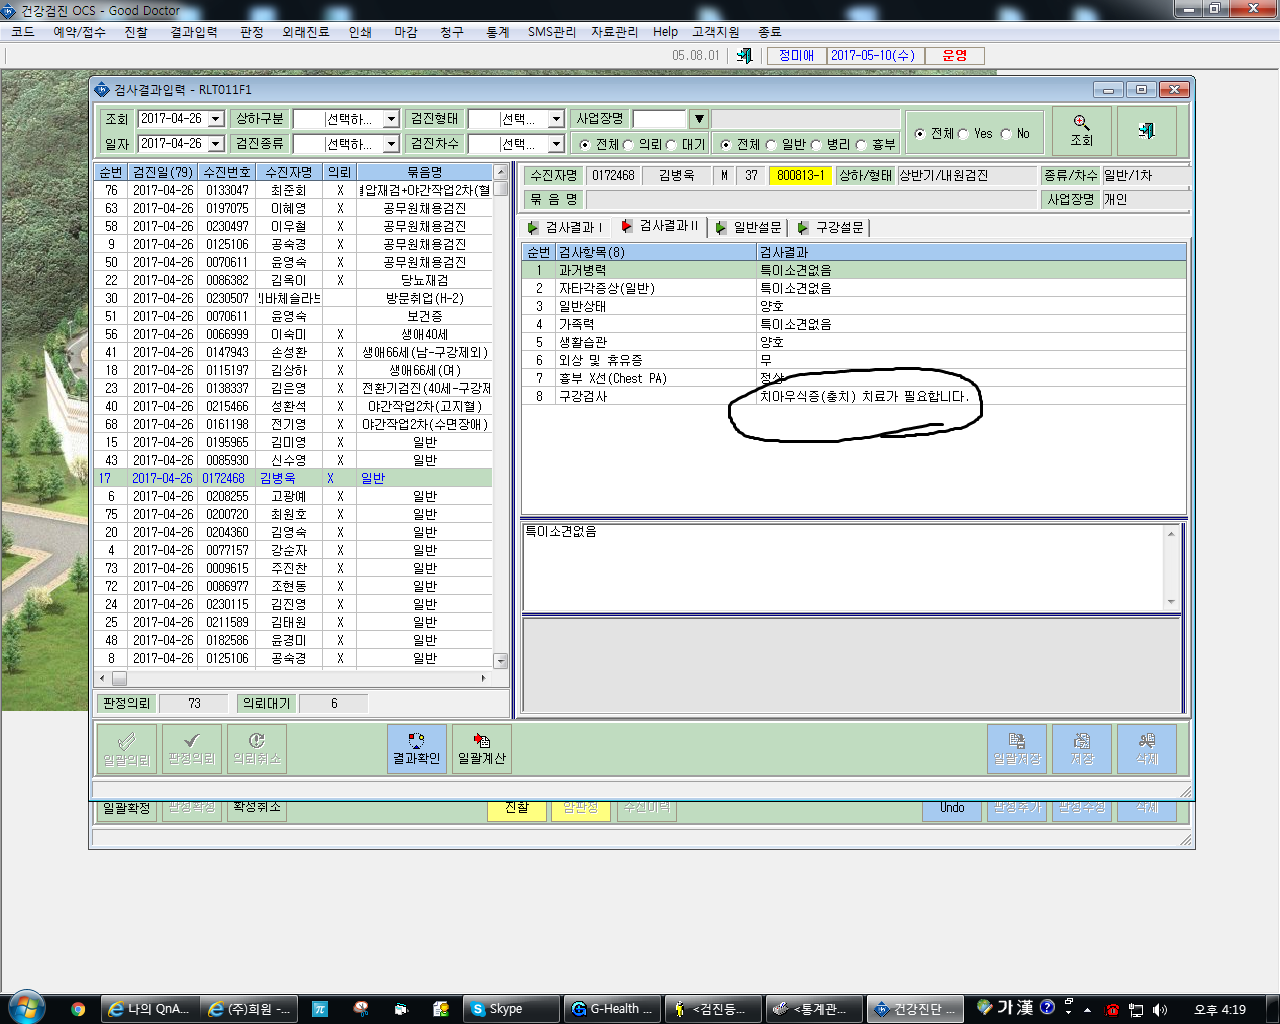Click the 확정취소 button
The width and height of the screenshot is (1280, 1024).
point(256,808)
